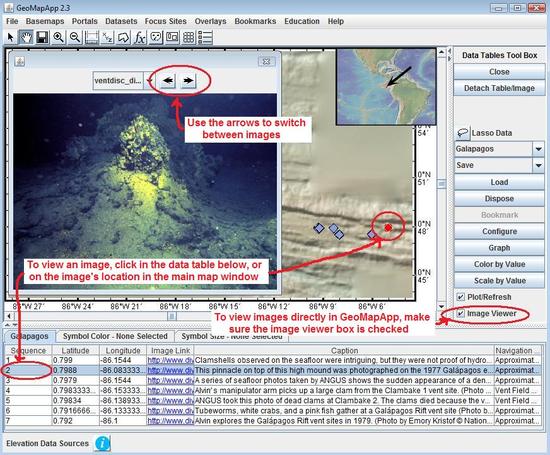Click the map scroll up arrow

coord(442,52)
